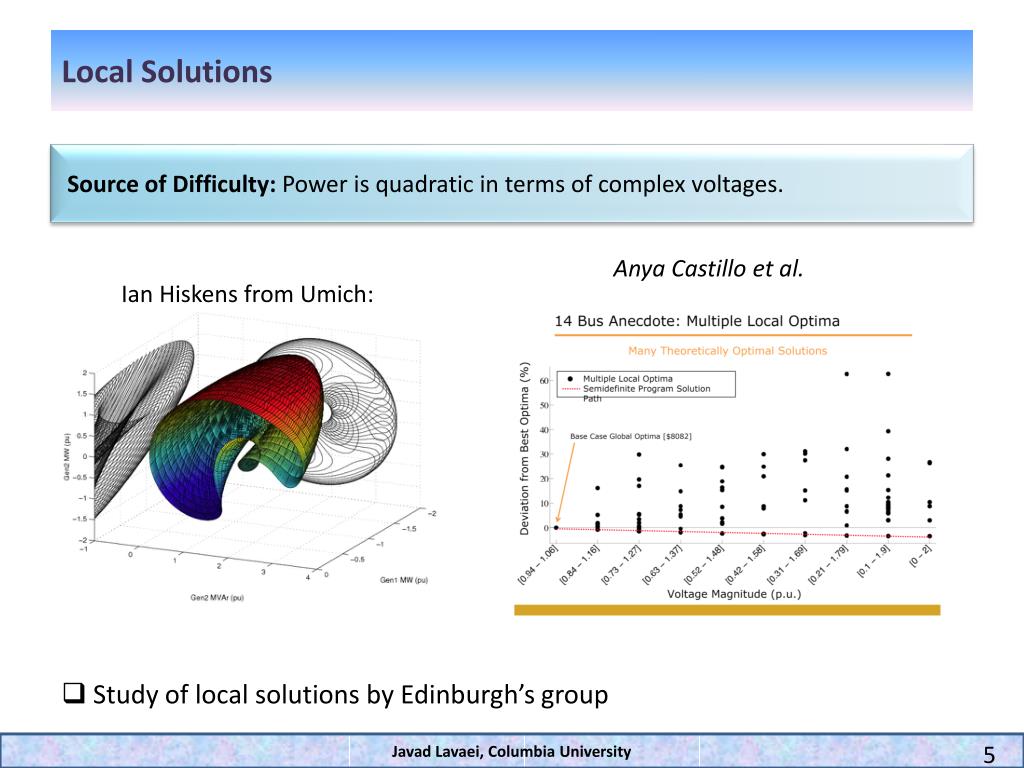Image resolution: width=1024 pixels, height=768 pixels.
Task: Click the 'Local Solutions' slide title
Action: (x=167, y=72)
